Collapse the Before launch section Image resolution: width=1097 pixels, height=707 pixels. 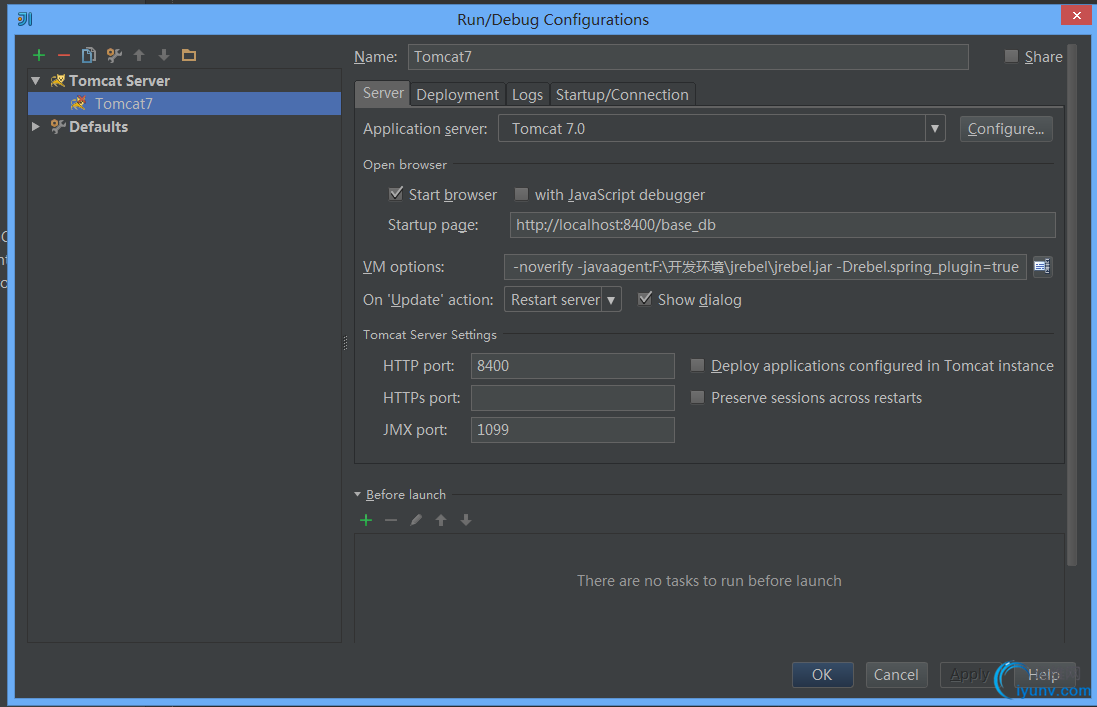click(x=358, y=494)
